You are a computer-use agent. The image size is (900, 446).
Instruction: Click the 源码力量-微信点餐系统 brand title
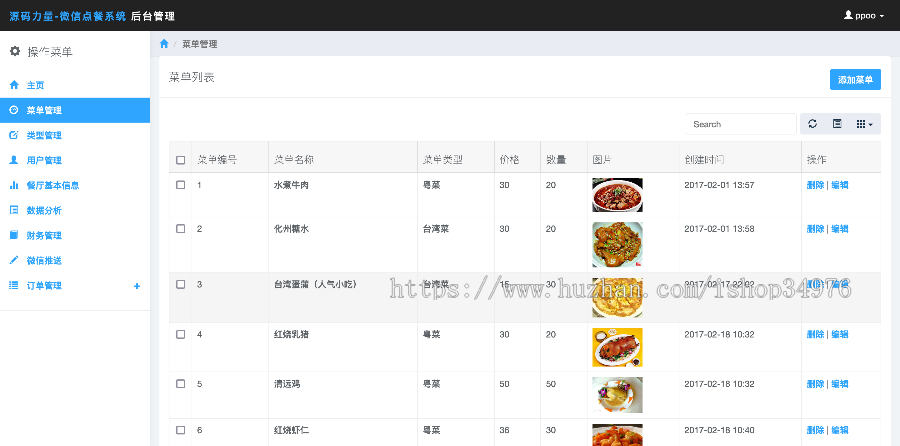(68, 16)
